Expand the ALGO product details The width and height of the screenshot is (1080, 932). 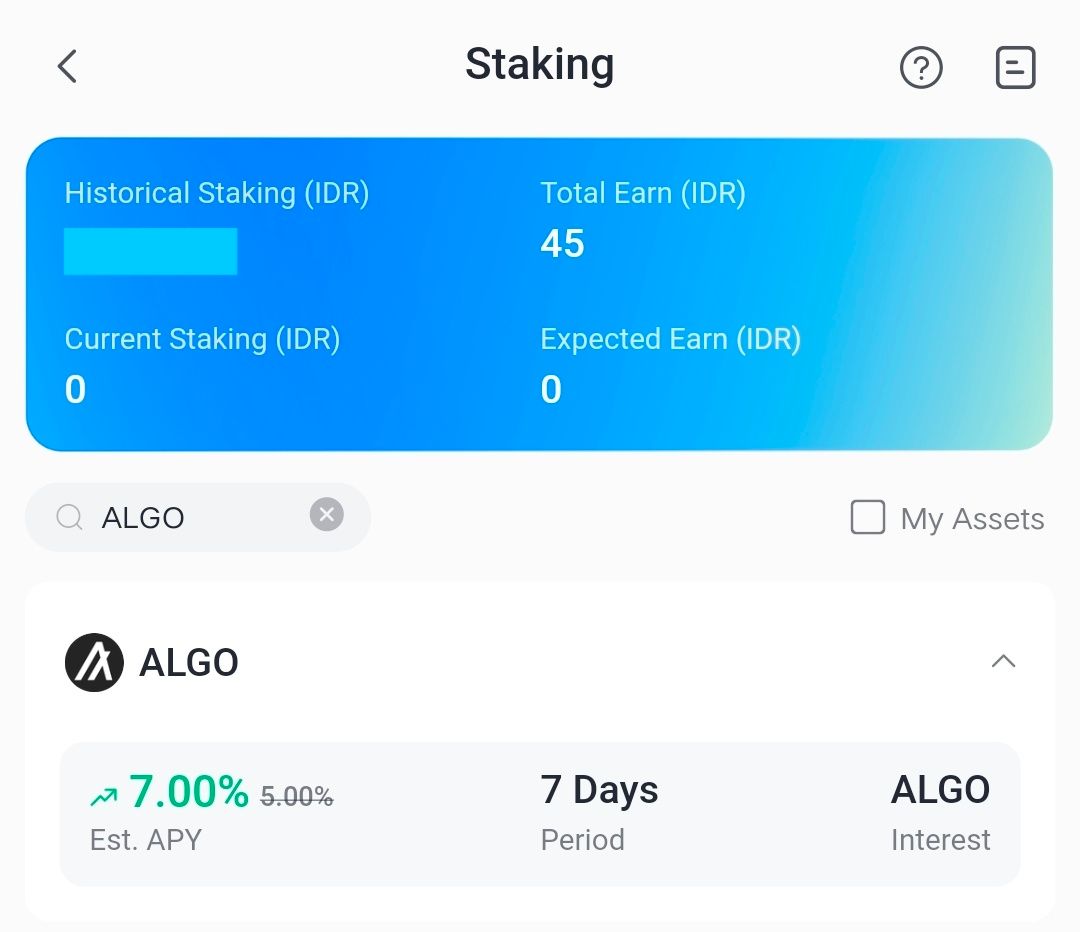pos(1004,661)
